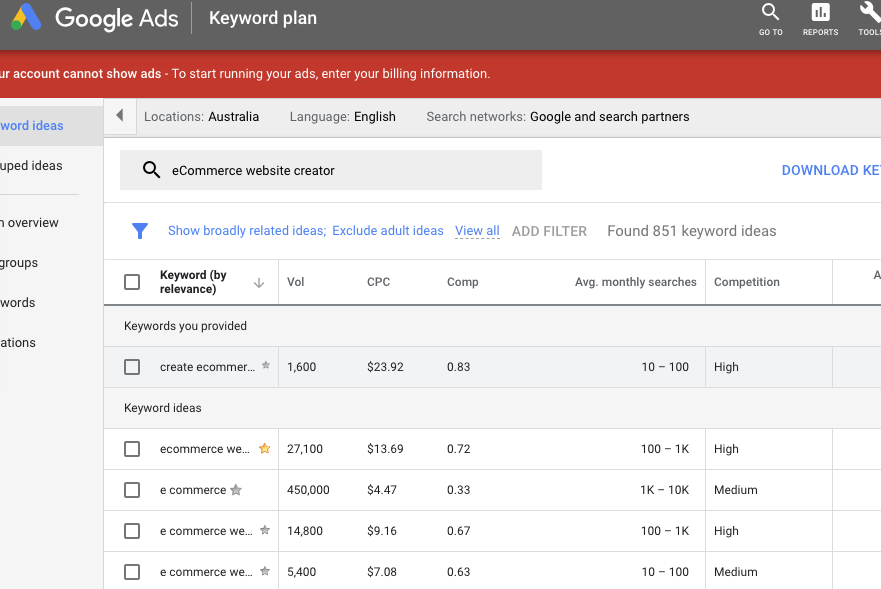
Task: Check the 'create ecommer...' row checkbox
Action: point(132,367)
